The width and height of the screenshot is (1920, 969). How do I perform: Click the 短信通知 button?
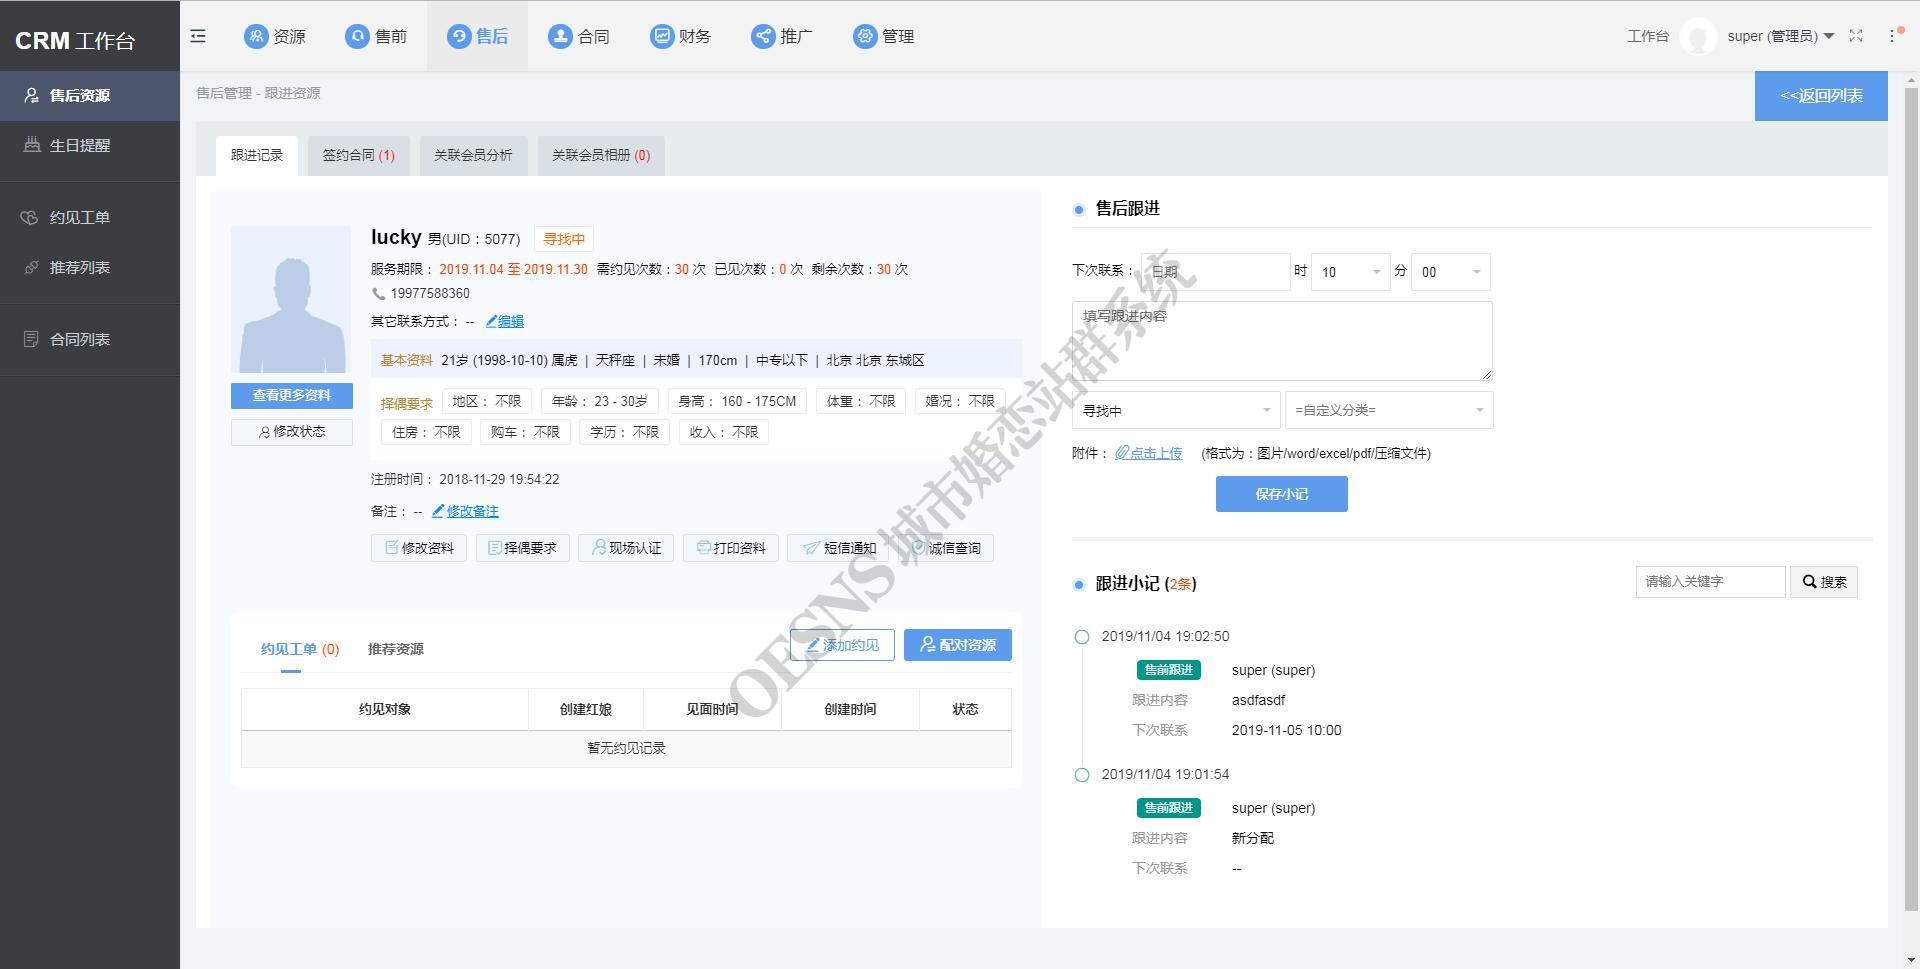coord(838,548)
